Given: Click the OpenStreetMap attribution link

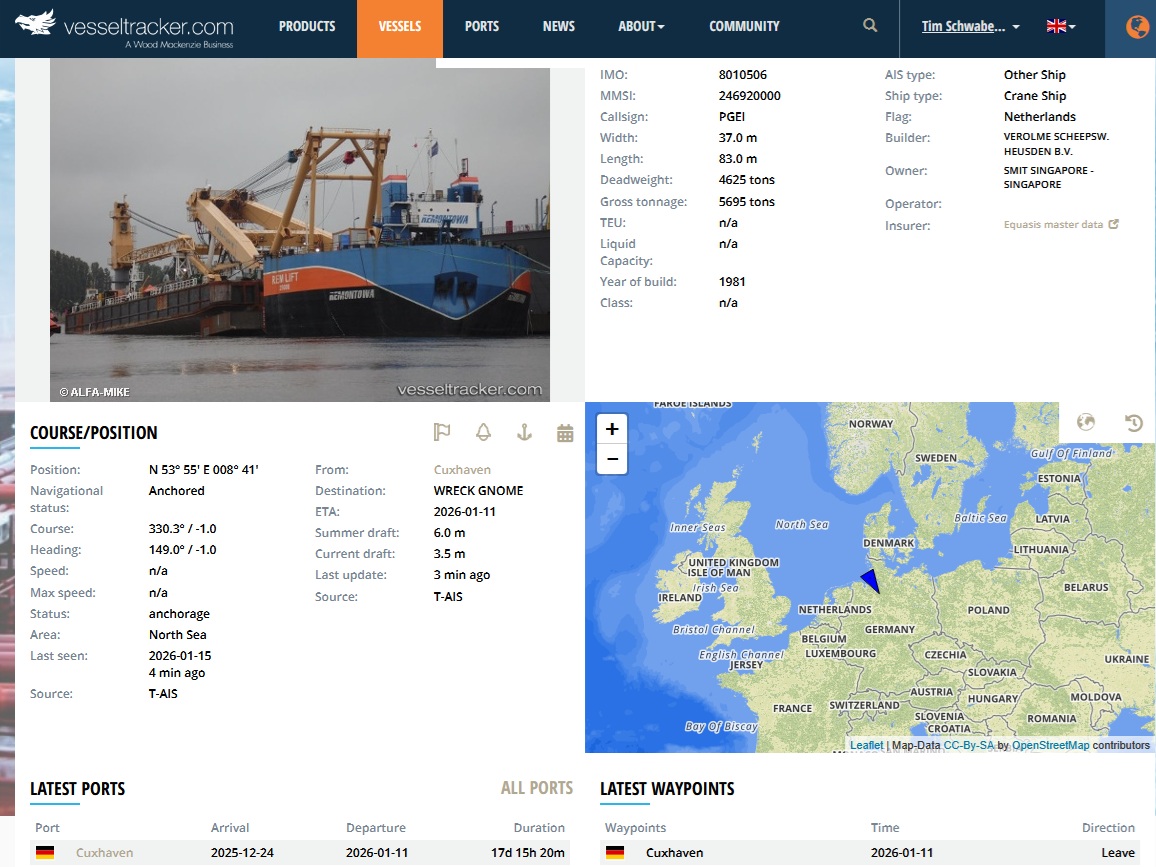Looking at the screenshot, I should 1051,745.
